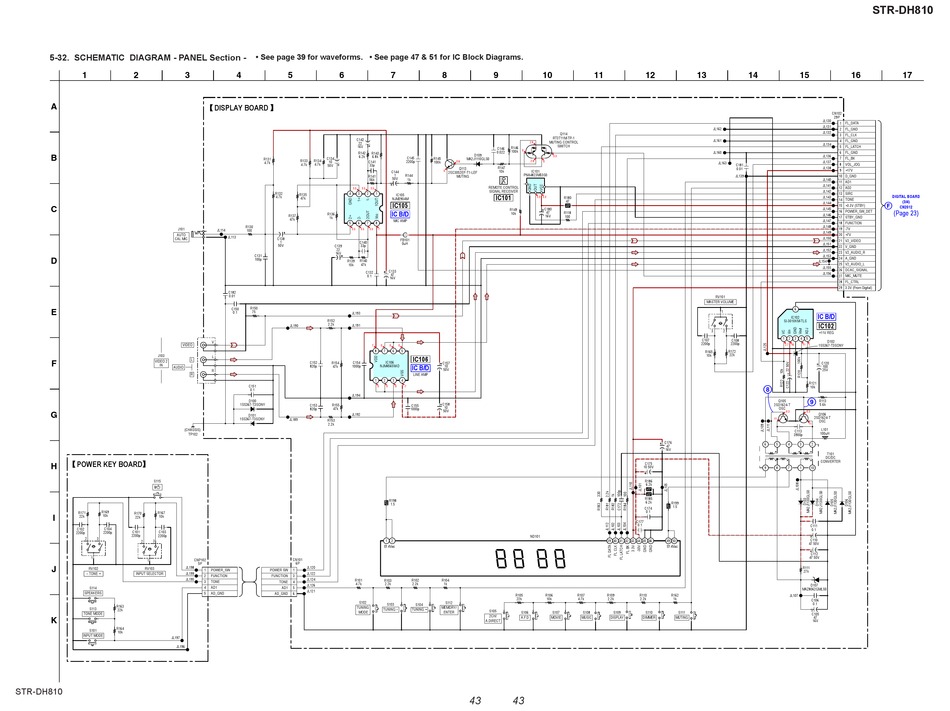Click grid column number 9 in header
Image resolution: width=950 pixels, height=711 pixels.
point(496,75)
